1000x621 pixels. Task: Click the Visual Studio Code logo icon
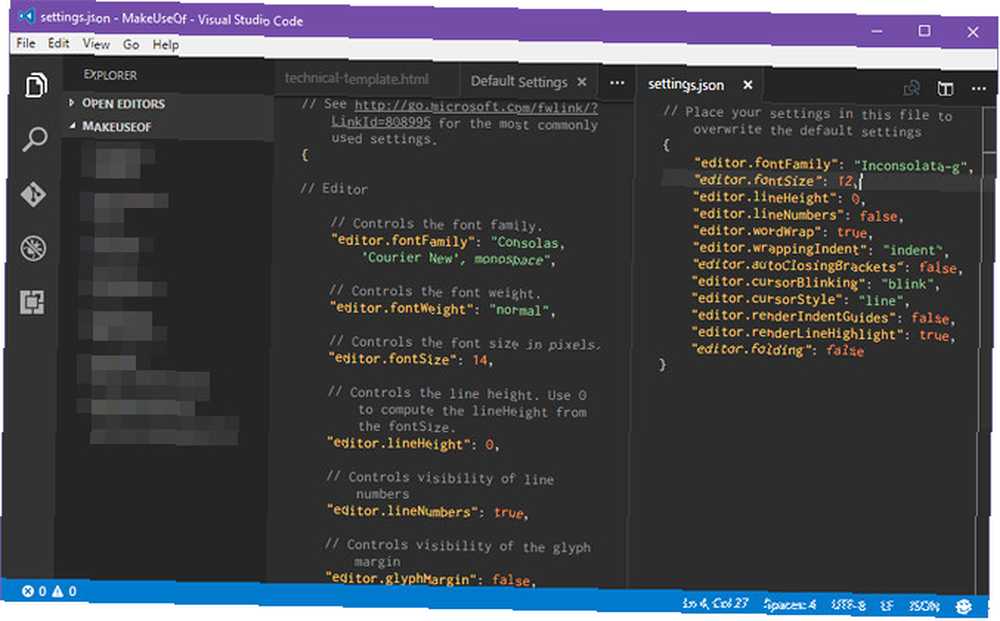coord(27,16)
